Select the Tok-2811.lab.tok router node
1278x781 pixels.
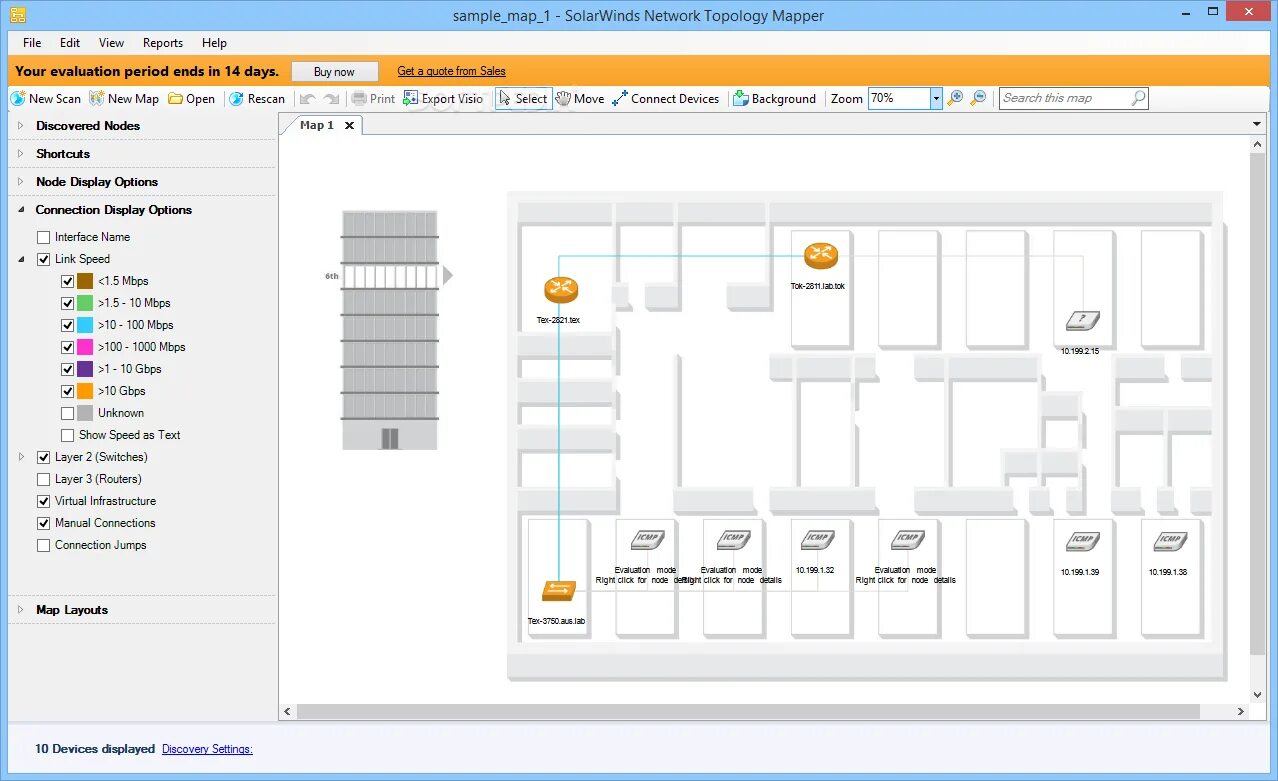click(x=820, y=256)
